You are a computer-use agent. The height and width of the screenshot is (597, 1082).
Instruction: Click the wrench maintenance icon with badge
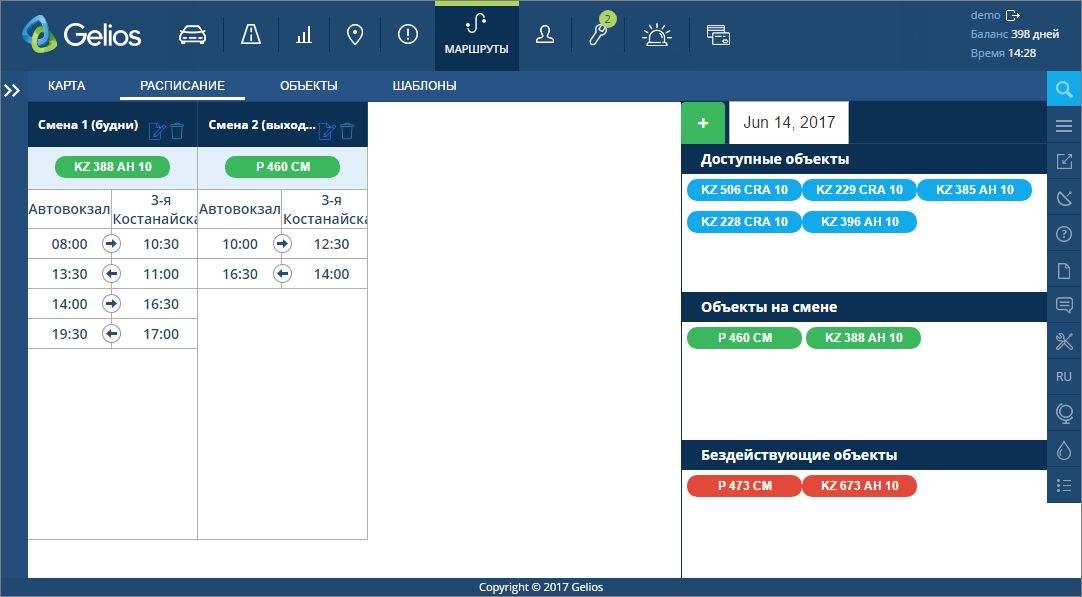[598, 35]
